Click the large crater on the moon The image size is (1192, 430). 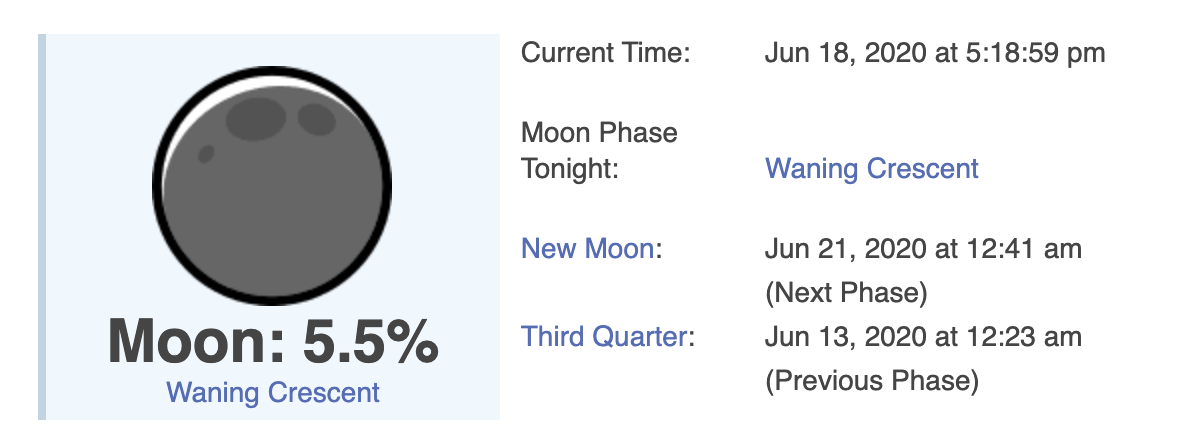pos(256,119)
